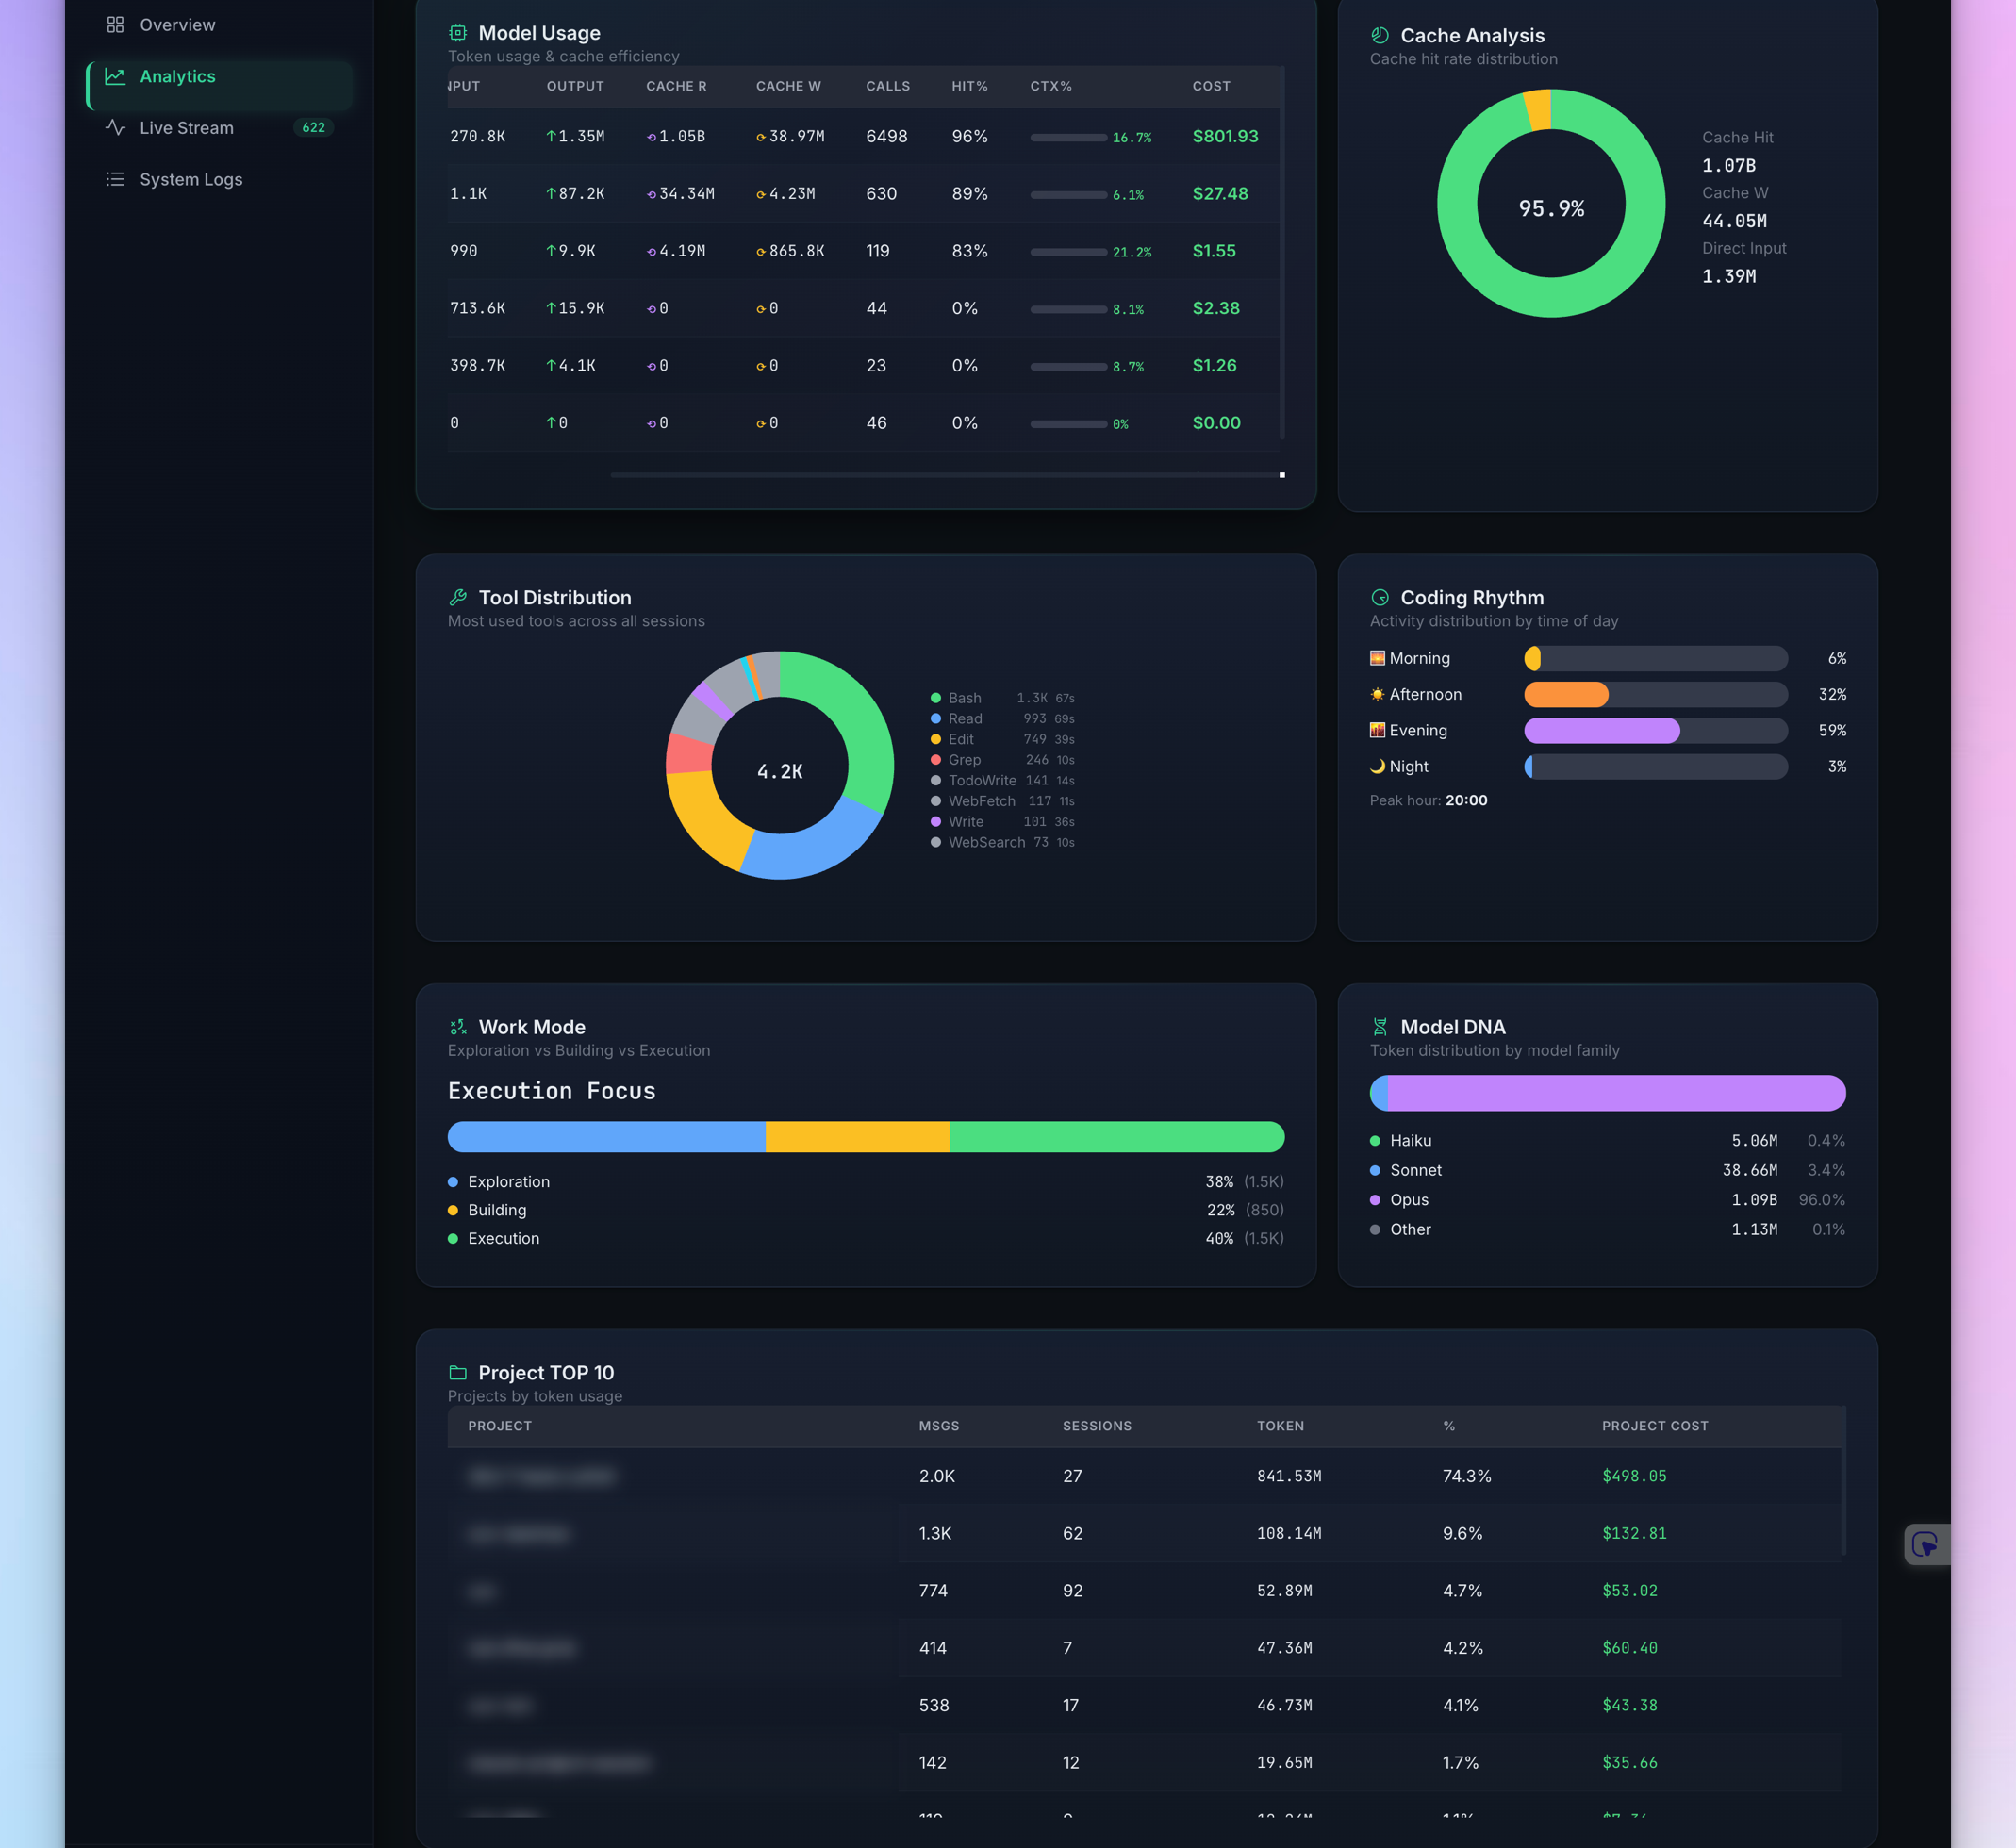Viewport: 2016px width, 1848px height.
Task: Click the Model DNA helix icon
Action: [x=1380, y=1027]
